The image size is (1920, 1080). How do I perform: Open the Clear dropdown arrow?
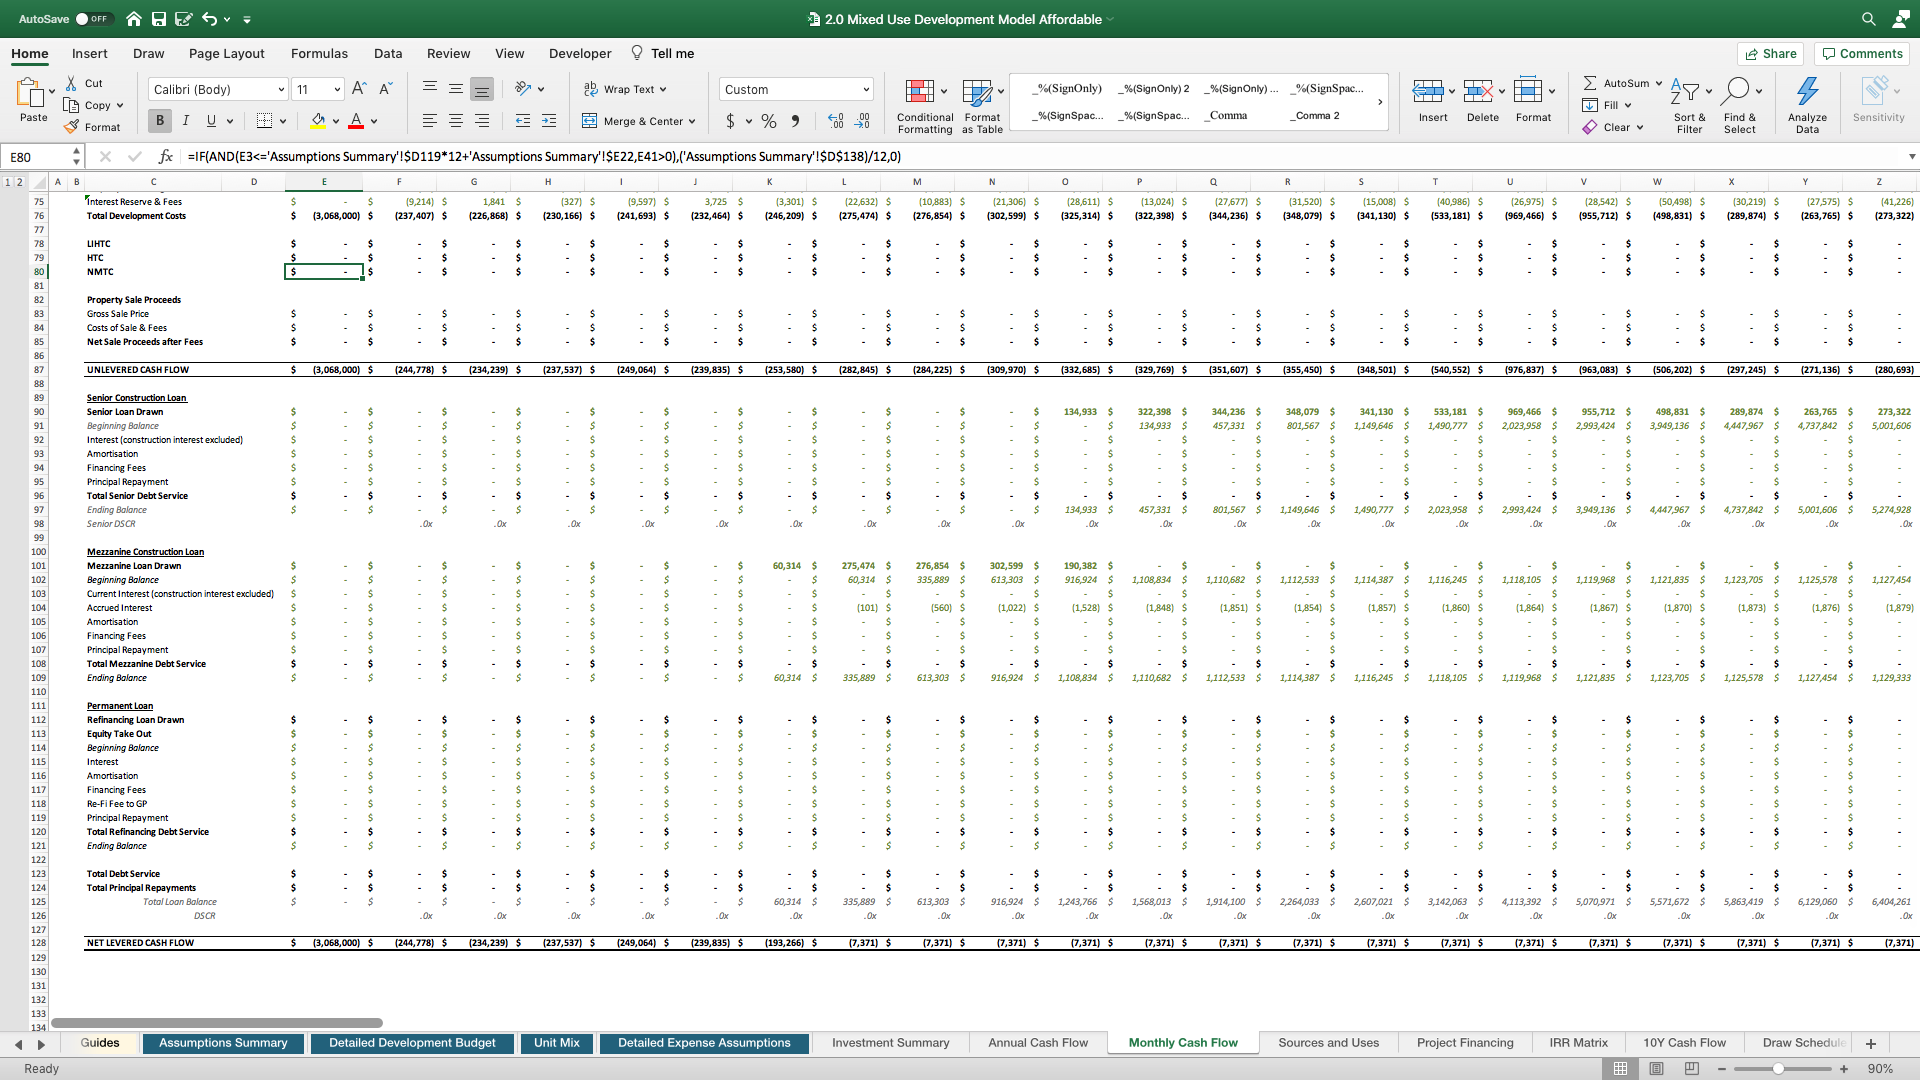click(1640, 127)
